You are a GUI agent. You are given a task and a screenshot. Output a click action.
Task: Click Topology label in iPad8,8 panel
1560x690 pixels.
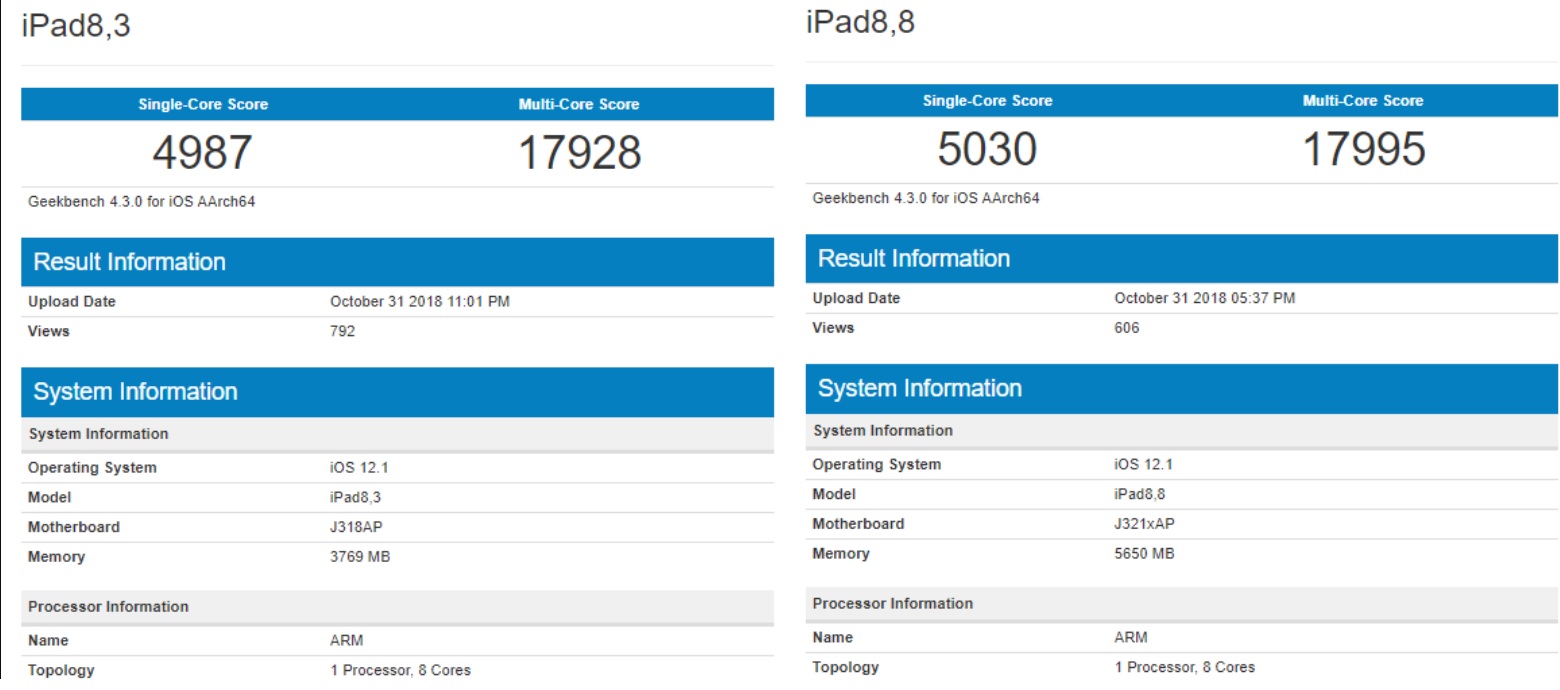pyautogui.click(x=845, y=668)
